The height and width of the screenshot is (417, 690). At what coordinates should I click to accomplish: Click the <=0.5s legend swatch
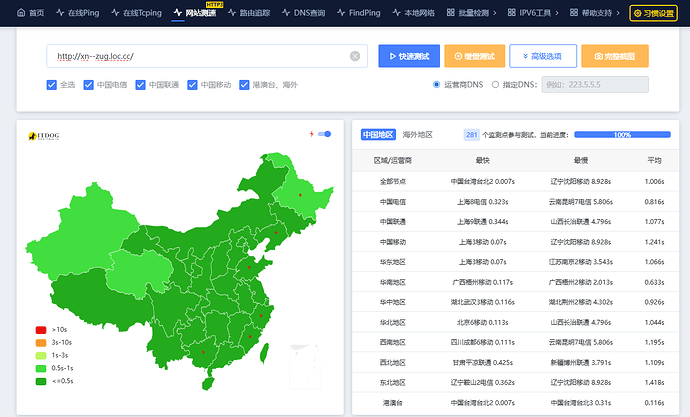pyautogui.click(x=41, y=381)
